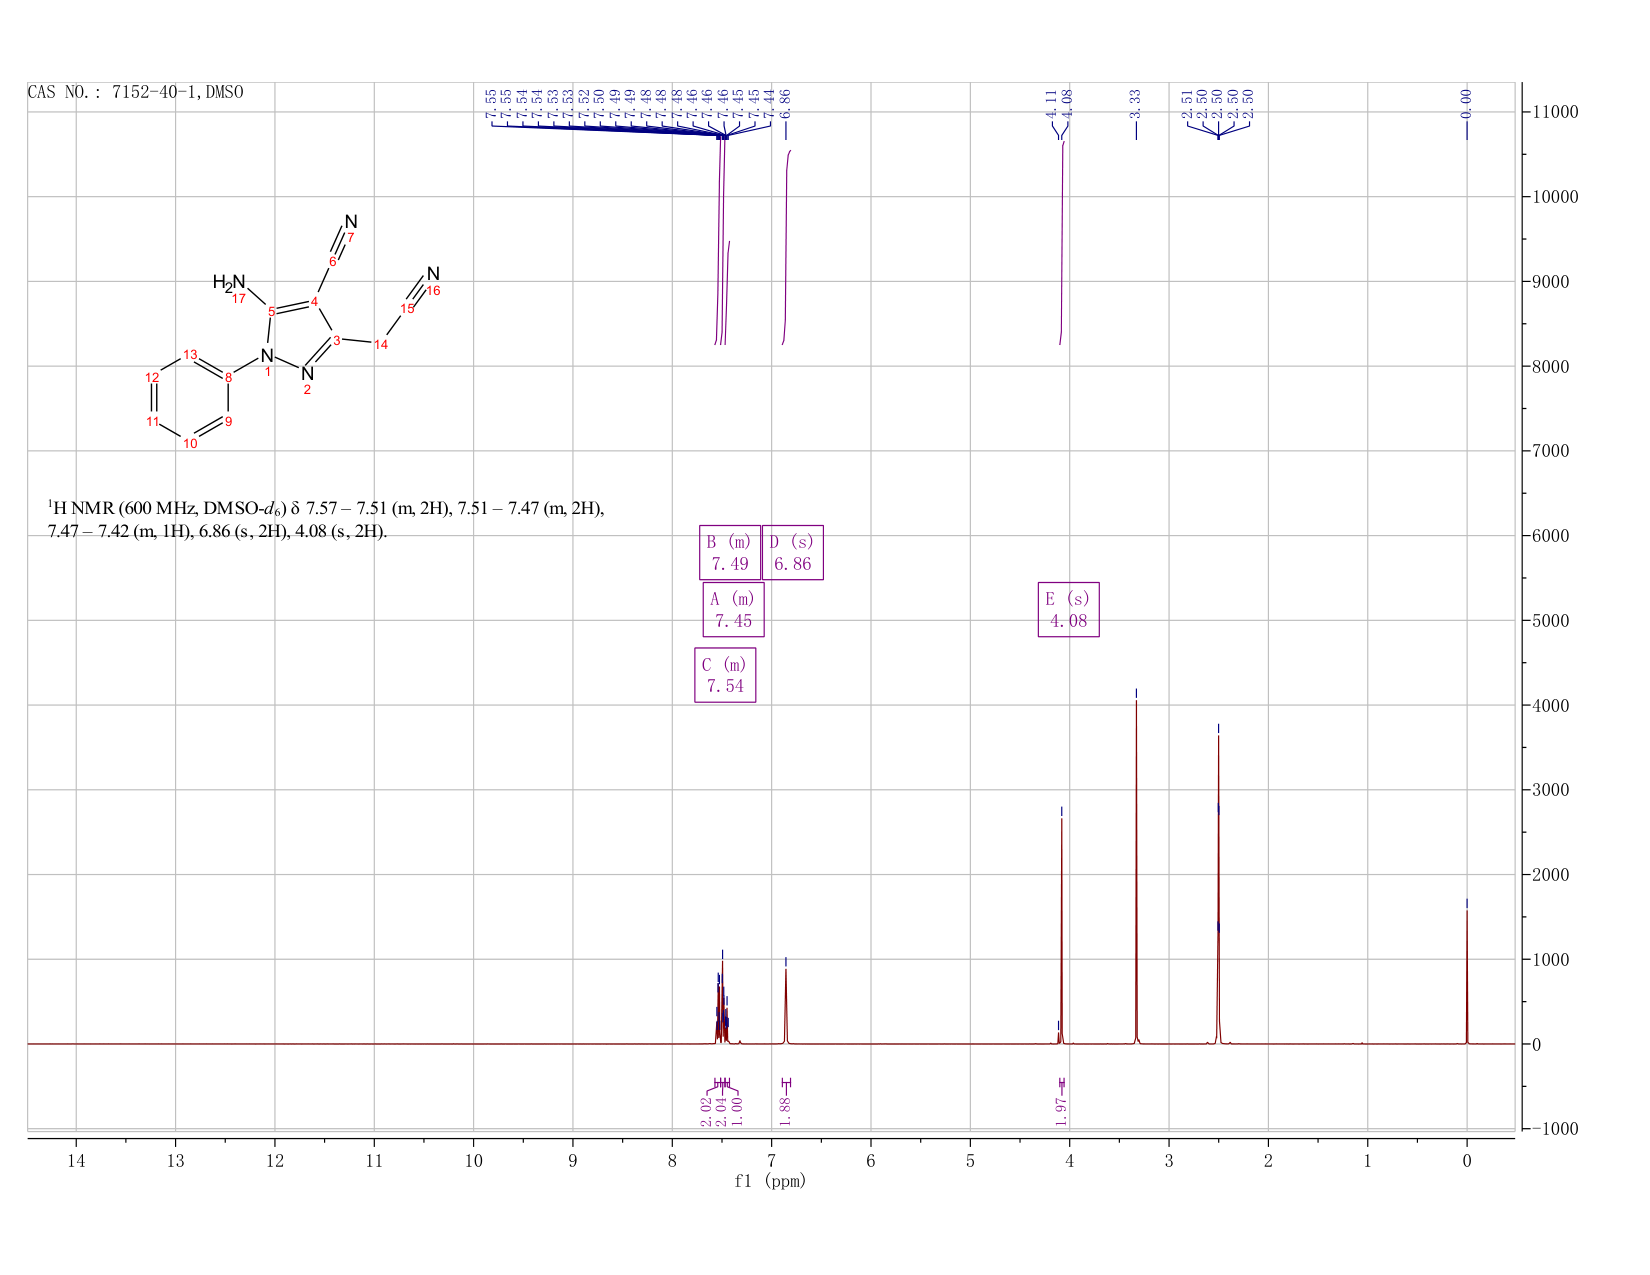This screenshot has width=1650, height=1275.
Task: Click the NH2 group in the structure
Action: point(229,283)
